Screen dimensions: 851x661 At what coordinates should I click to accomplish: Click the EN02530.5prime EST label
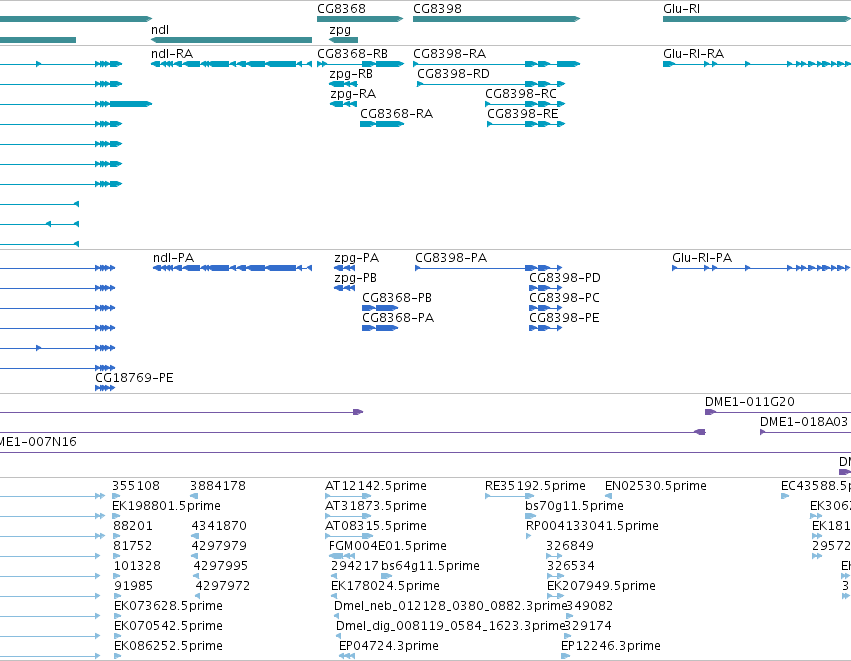click(656, 486)
